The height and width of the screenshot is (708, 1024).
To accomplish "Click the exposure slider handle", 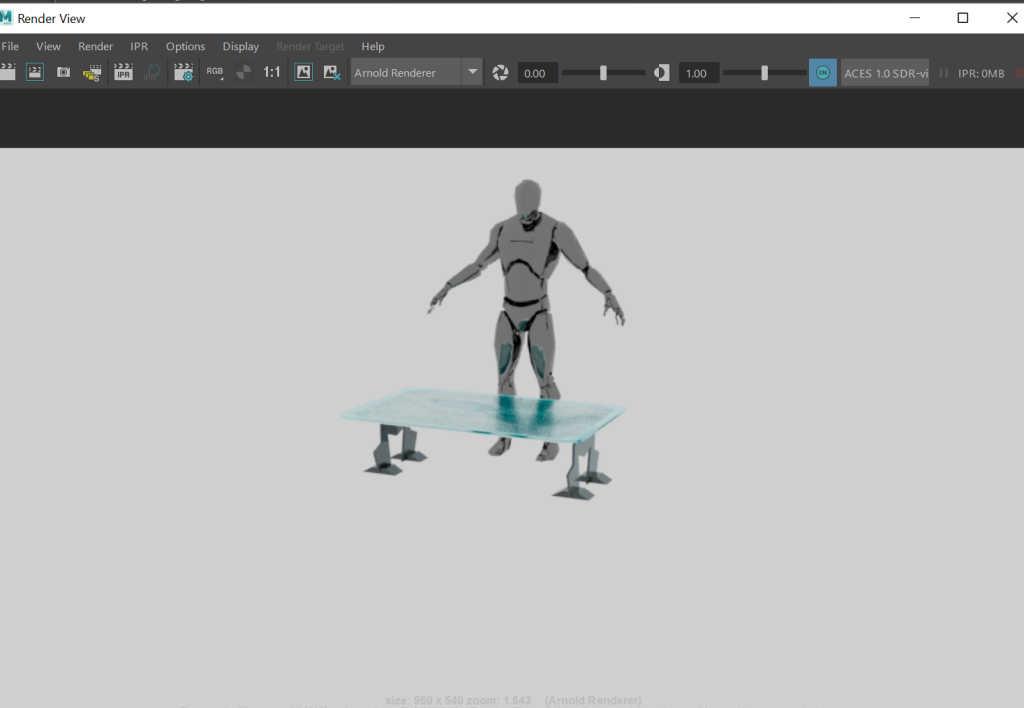I will point(603,73).
